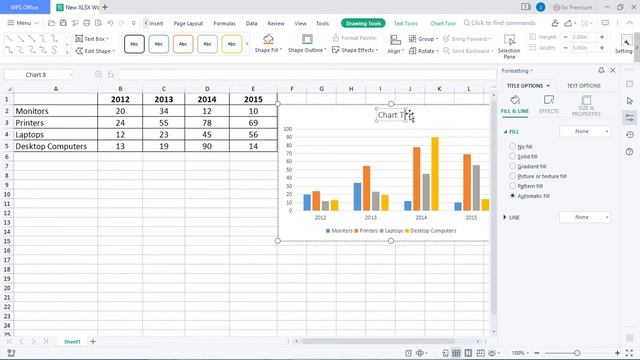The height and width of the screenshot is (360, 640).
Task: Expand the shape styles gallery
Action: click(x=247, y=44)
